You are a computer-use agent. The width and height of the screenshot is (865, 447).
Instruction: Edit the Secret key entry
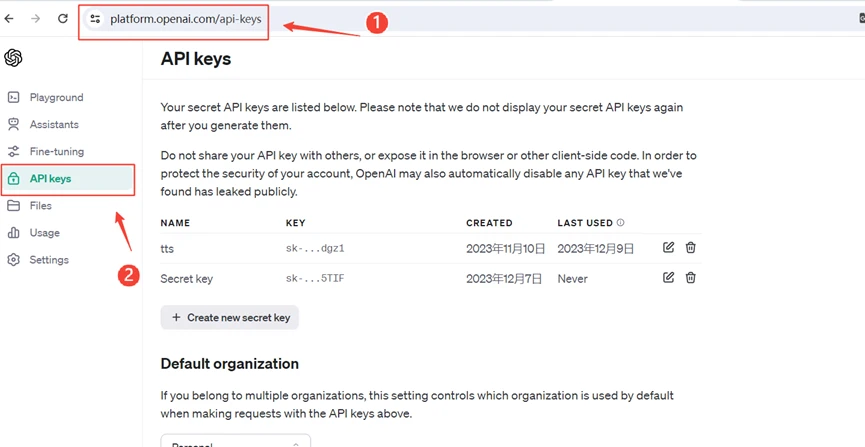click(668, 278)
